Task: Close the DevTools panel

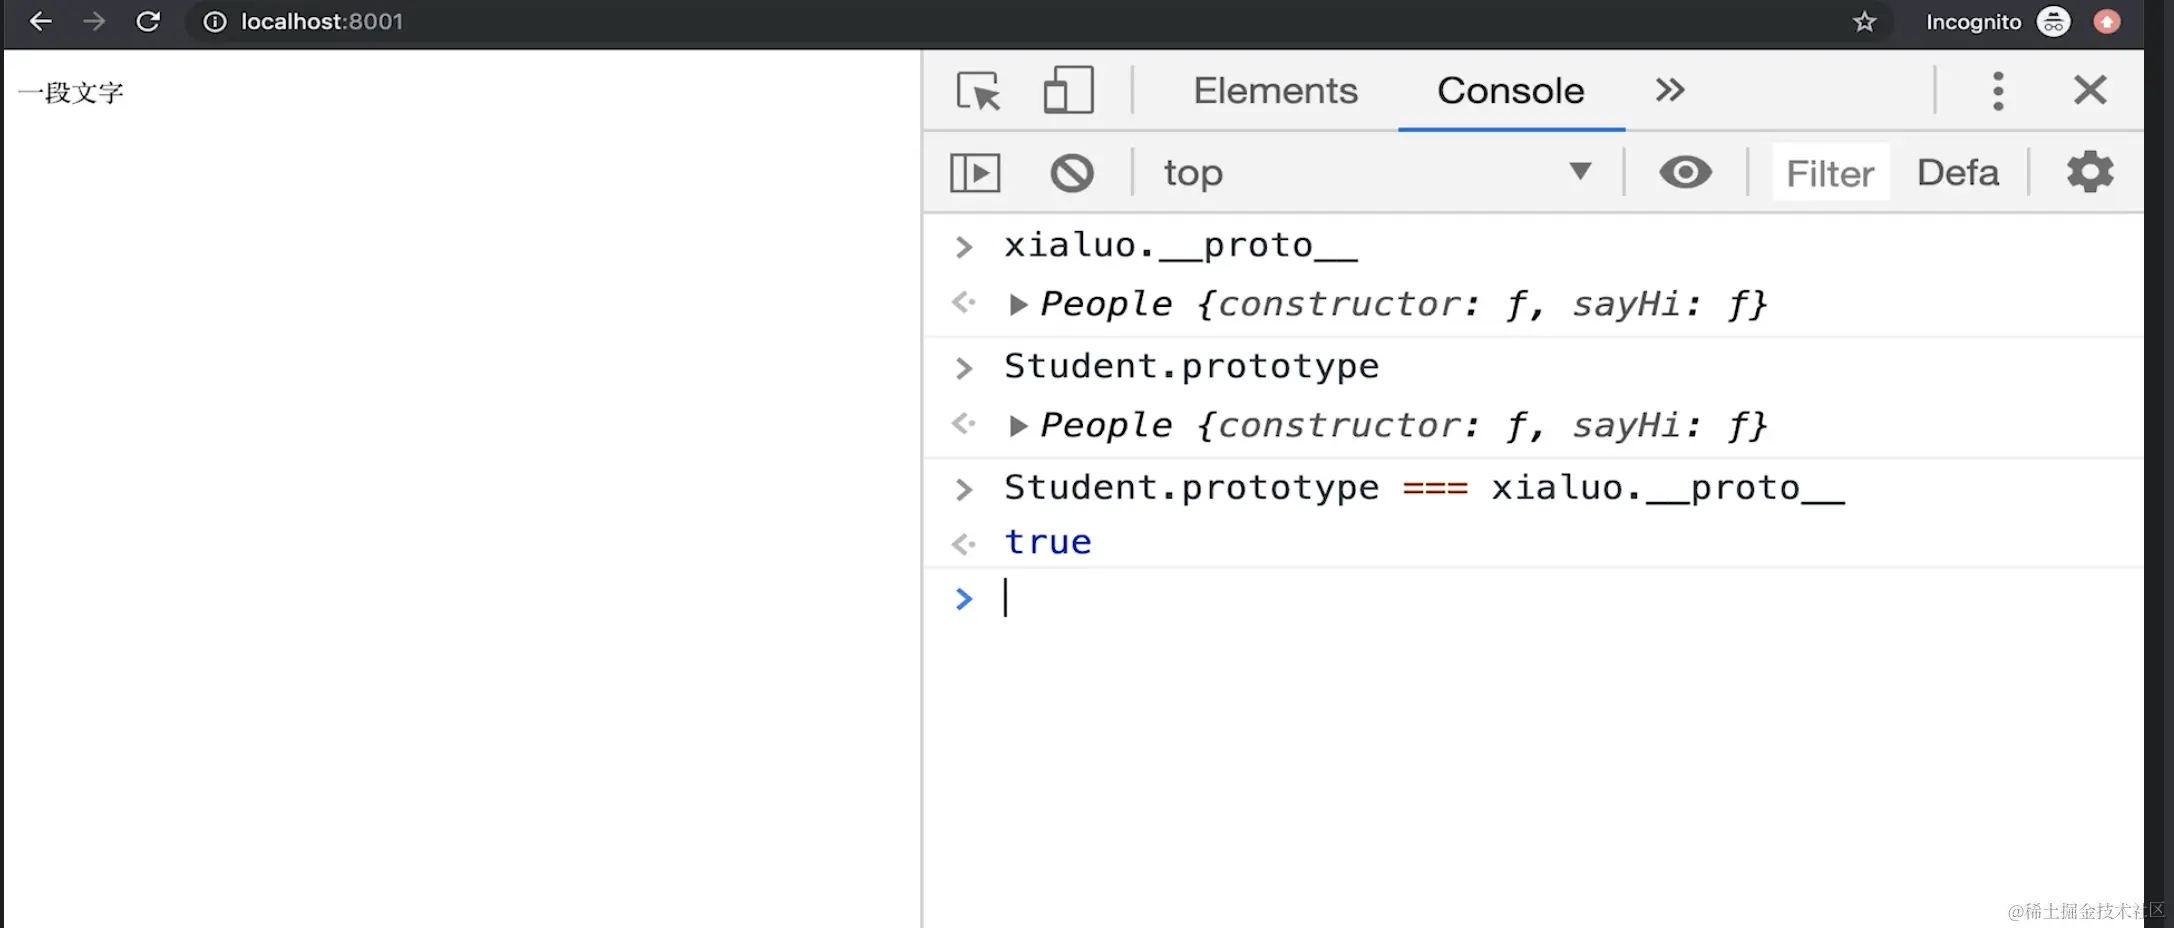Action: pyautogui.click(x=2089, y=91)
